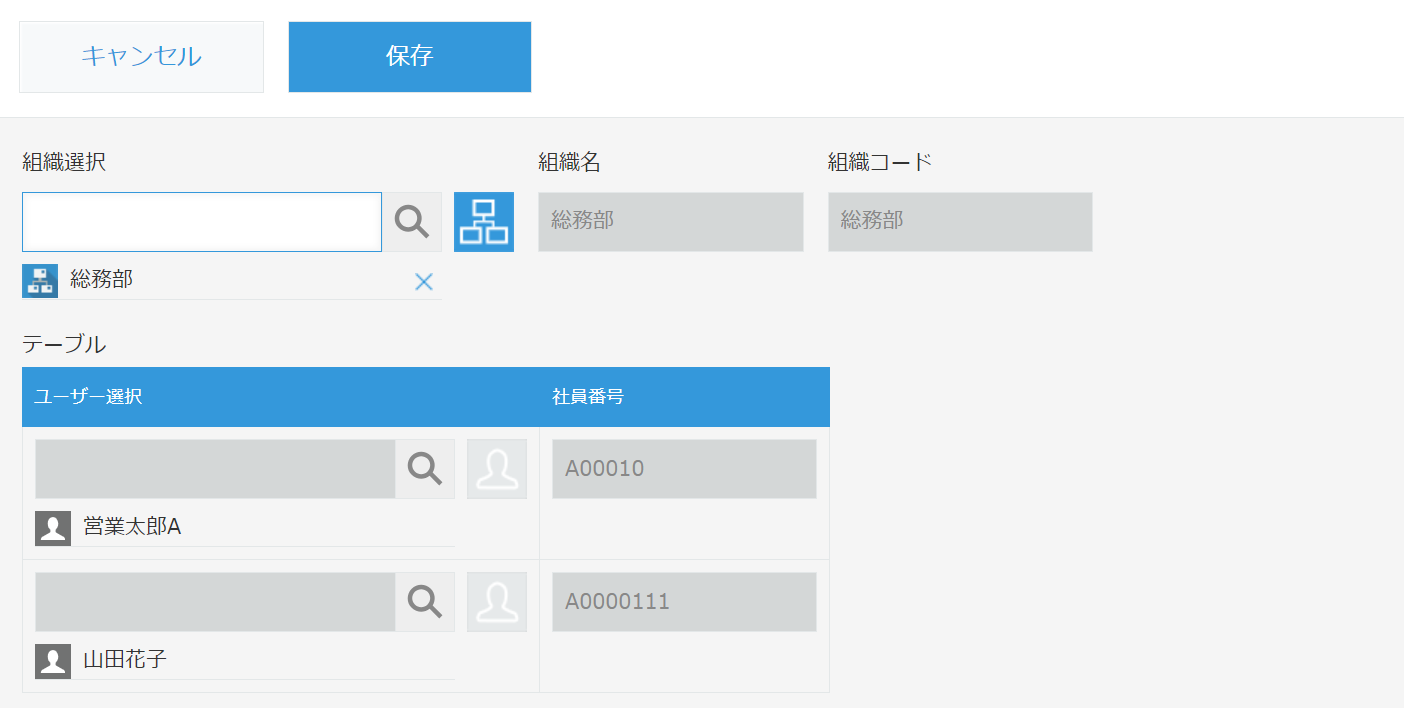Image resolution: width=1404 pixels, height=708 pixels.
Task: Click the 組織選択 field label
Action: (64, 162)
